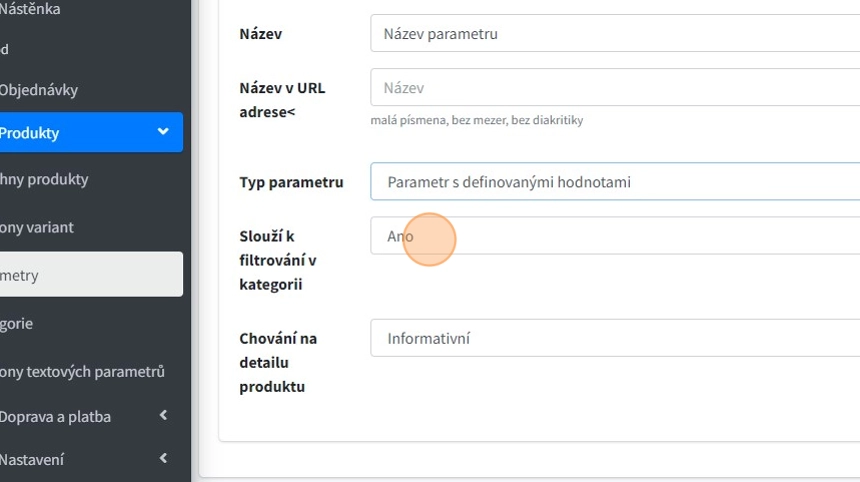
Task: Click the Doprava a platba menu label
Action: tap(55, 417)
